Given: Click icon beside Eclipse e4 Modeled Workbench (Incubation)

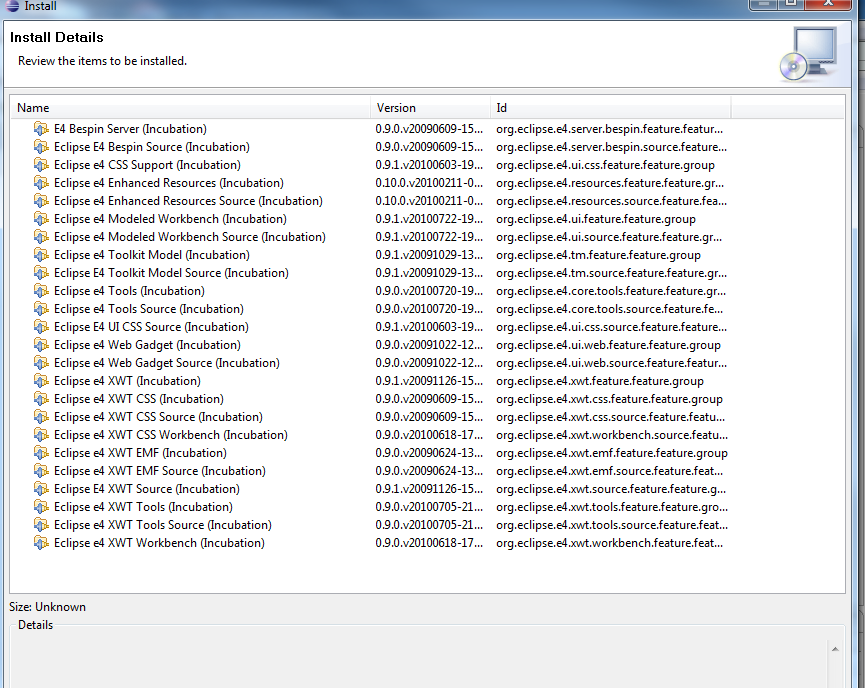Looking at the screenshot, I should pyautogui.click(x=41, y=219).
